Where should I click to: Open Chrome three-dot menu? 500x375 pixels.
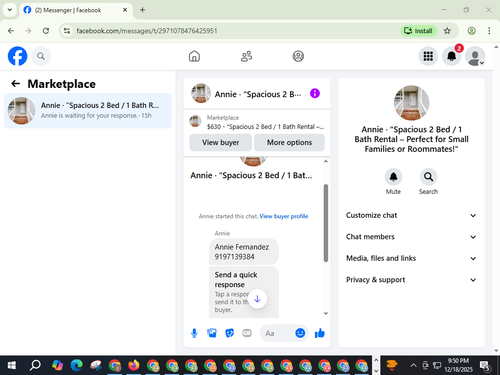point(489,31)
